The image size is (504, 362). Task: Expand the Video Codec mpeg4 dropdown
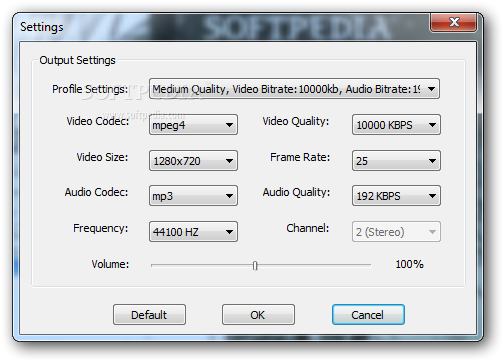point(193,125)
